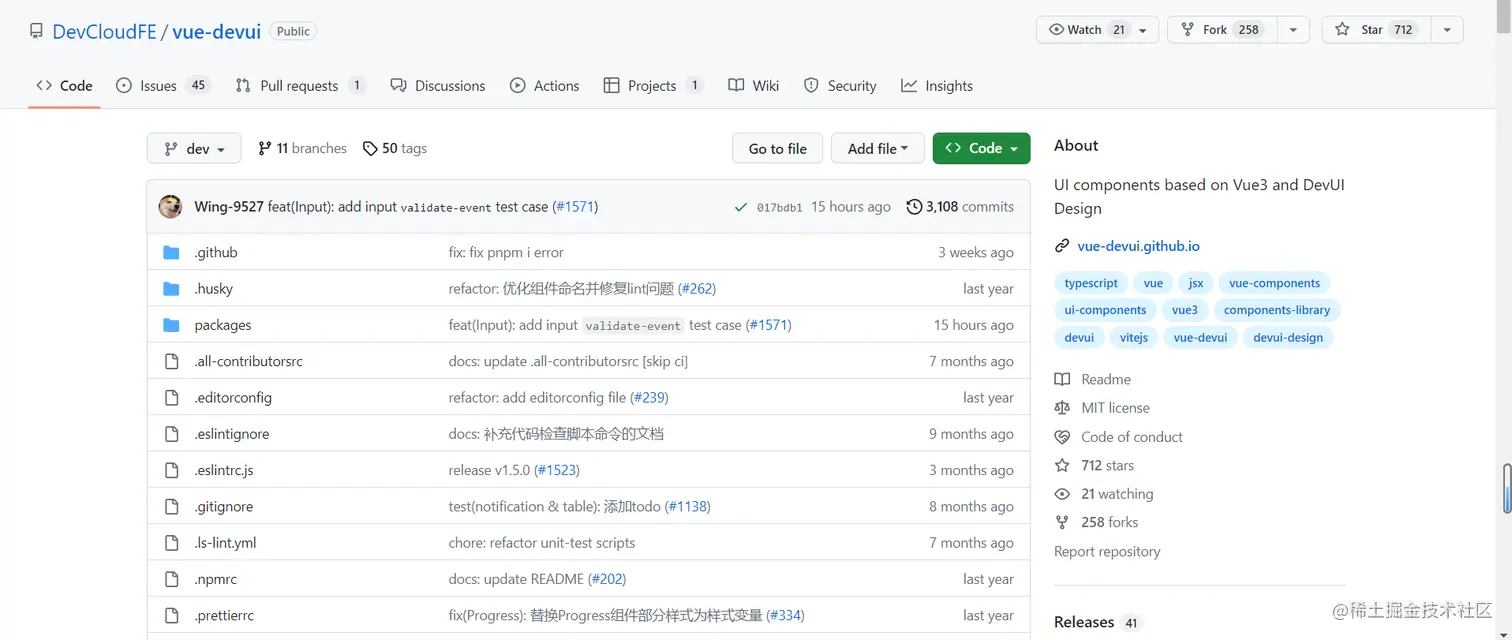
Task: Click the star icon beside 712 stars
Action: 1062,466
